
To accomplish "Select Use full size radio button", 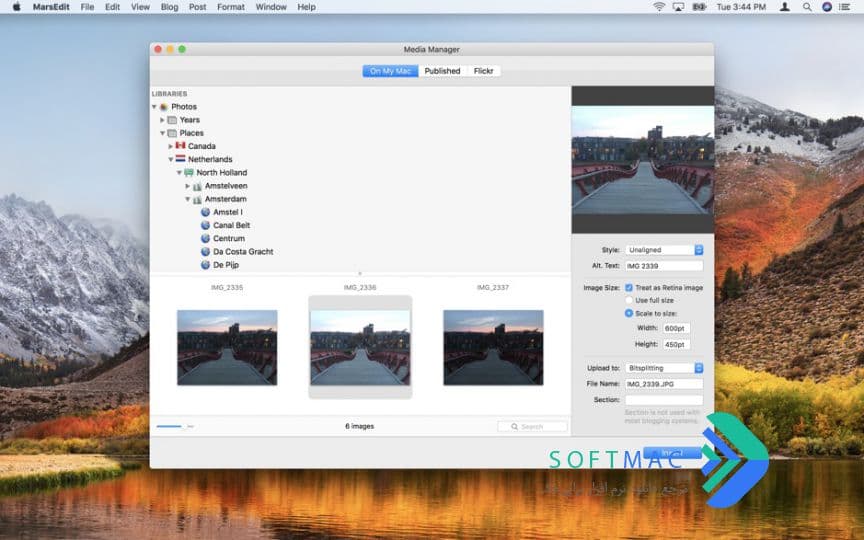I will [629, 300].
